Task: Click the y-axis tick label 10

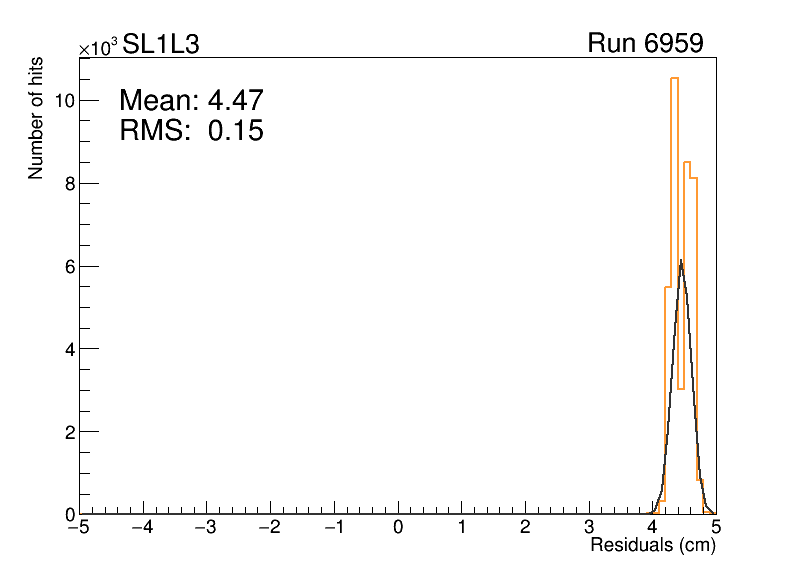Action: tap(61, 100)
